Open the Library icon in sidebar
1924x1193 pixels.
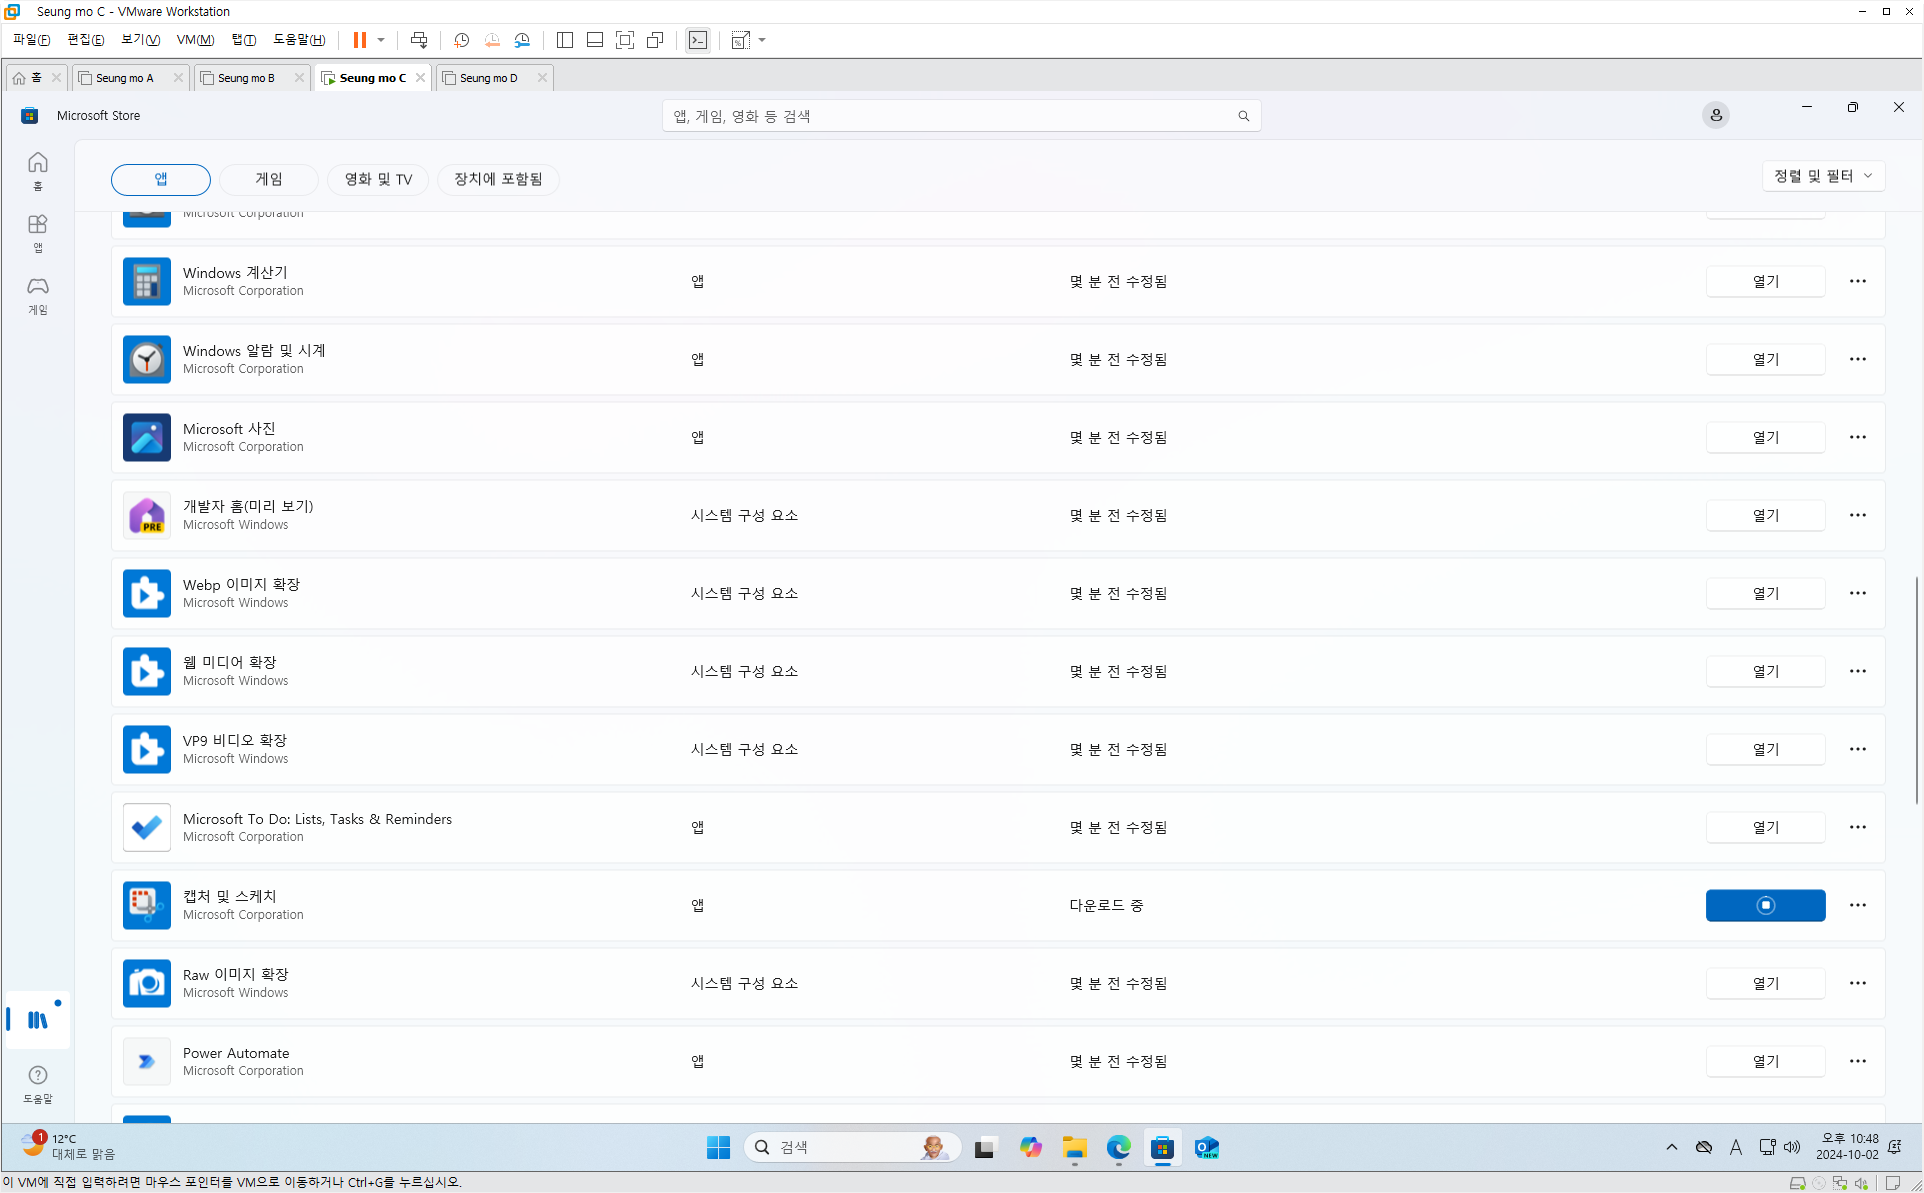pyautogui.click(x=38, y=1019)
